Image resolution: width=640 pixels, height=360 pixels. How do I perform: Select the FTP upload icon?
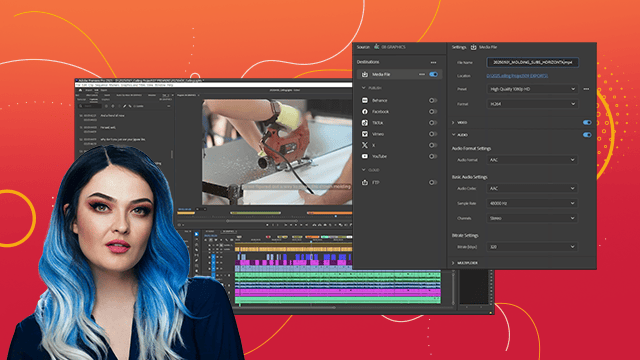pos(364,182)
